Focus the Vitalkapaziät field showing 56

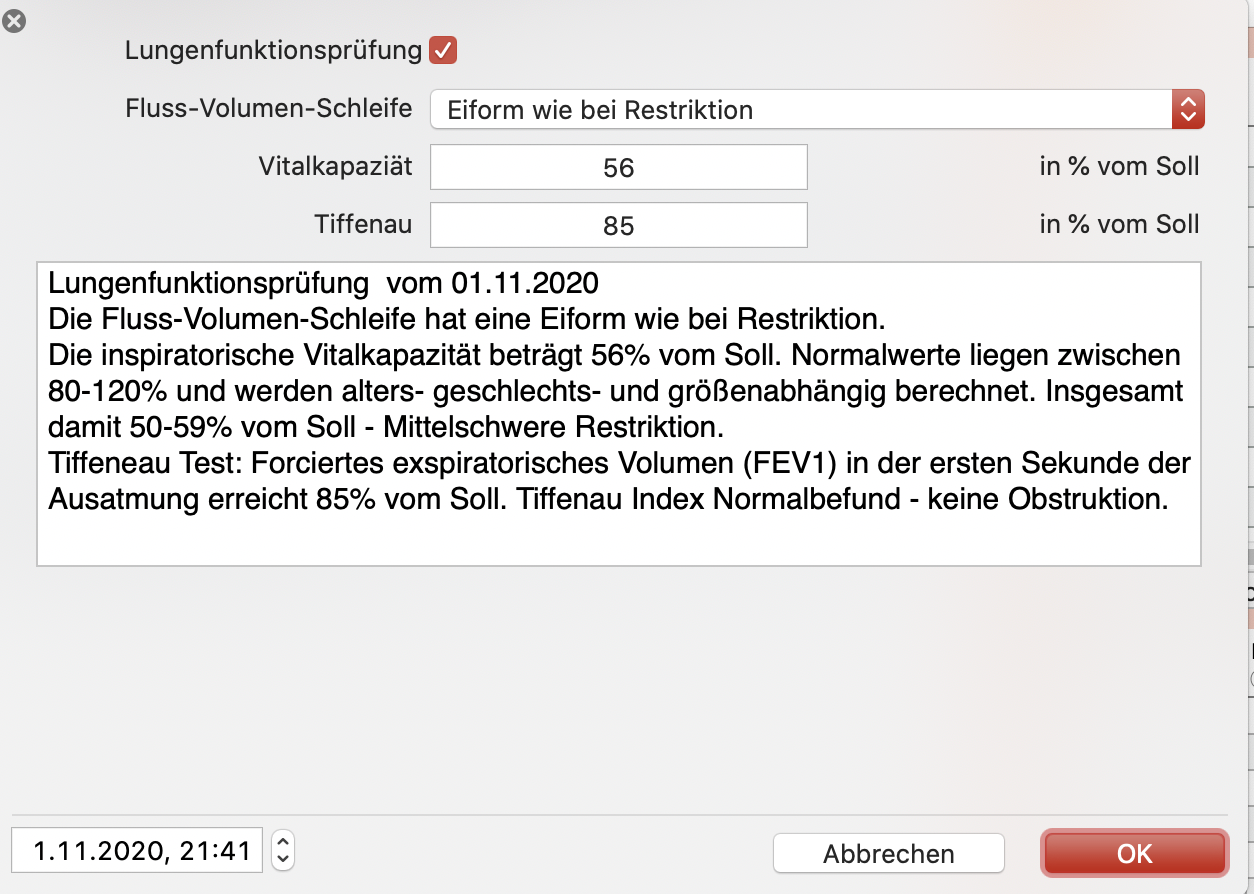(x=618, y=167)
